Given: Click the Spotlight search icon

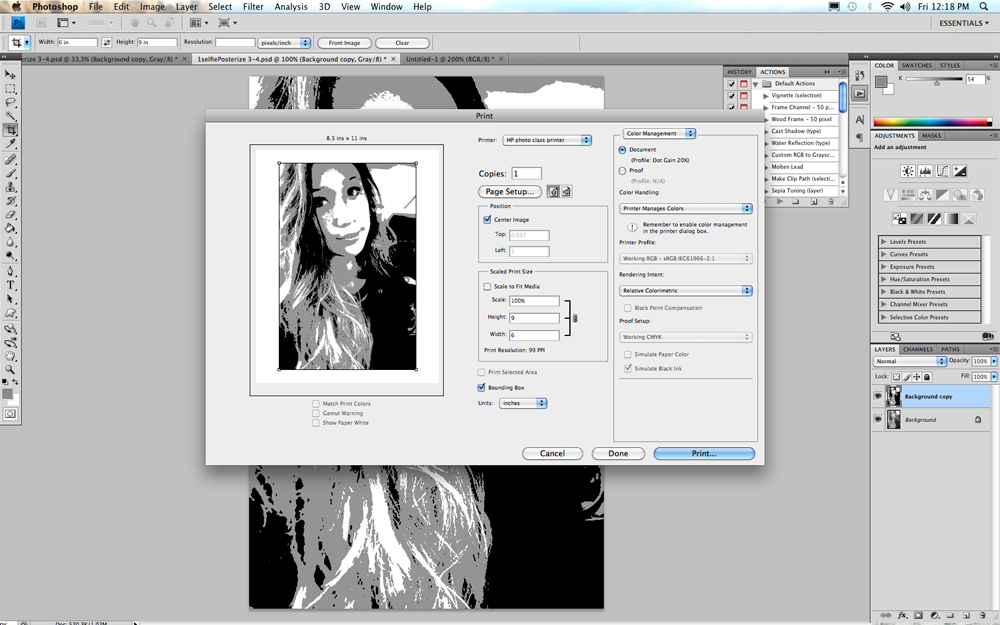Looking at the screenshot, I should [983, 6].
